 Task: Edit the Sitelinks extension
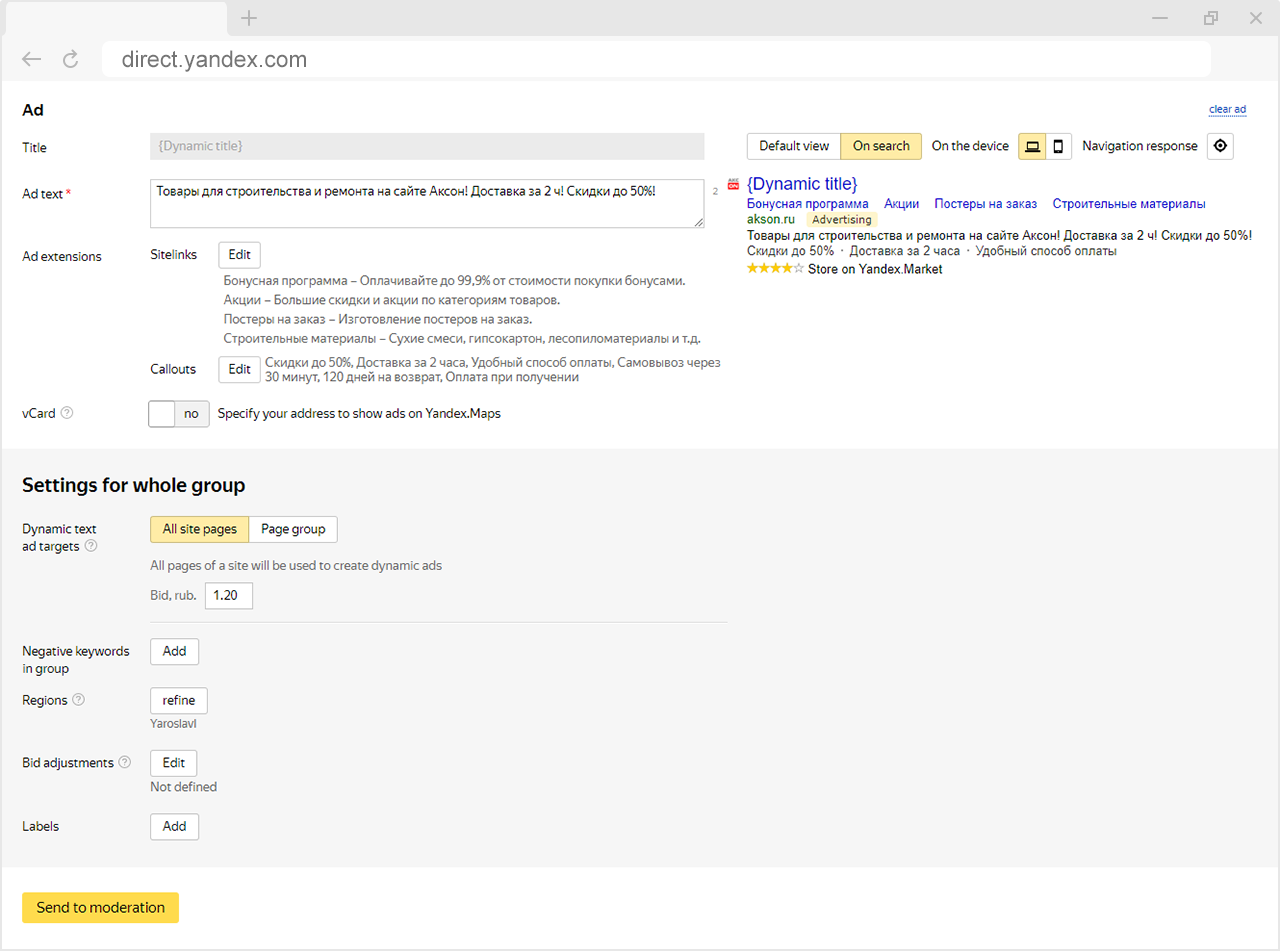pyautogui.click(x=239, y=255)
